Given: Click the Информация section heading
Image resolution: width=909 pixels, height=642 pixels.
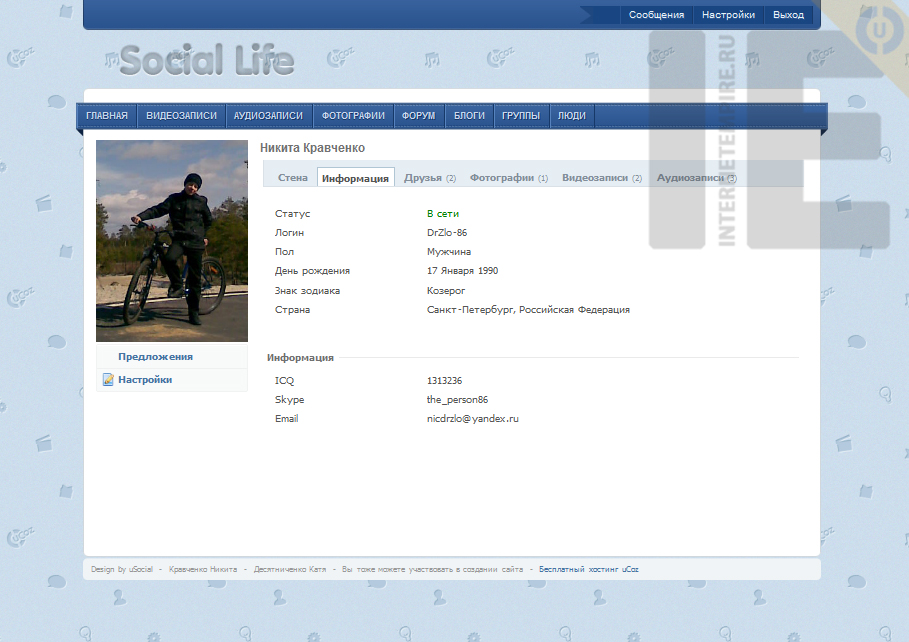Looking at the screenshot, I should [x=300, y=357].
